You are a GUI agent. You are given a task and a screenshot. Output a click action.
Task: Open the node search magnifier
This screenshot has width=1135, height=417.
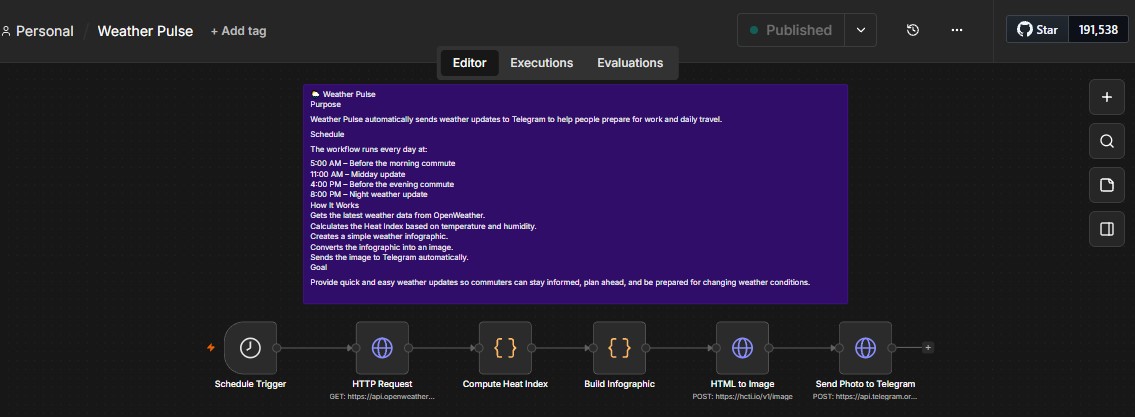click(1107, 141)
